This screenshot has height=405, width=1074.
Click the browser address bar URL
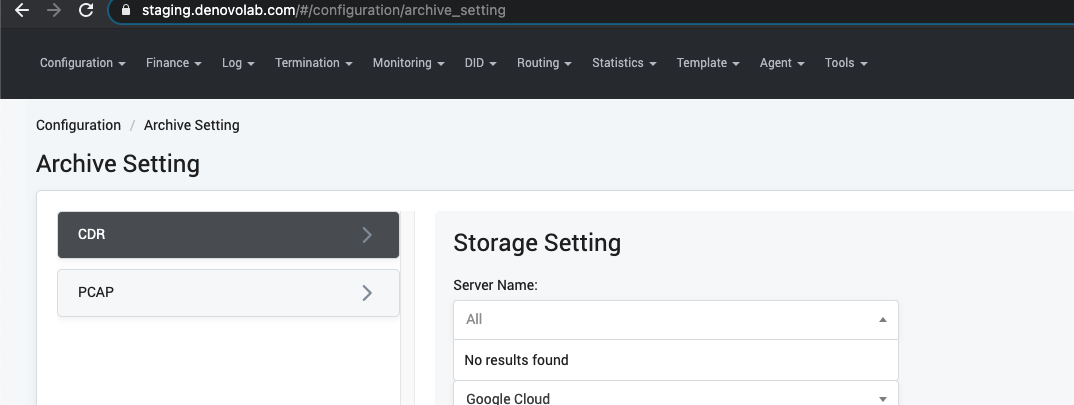pos(323,10)
